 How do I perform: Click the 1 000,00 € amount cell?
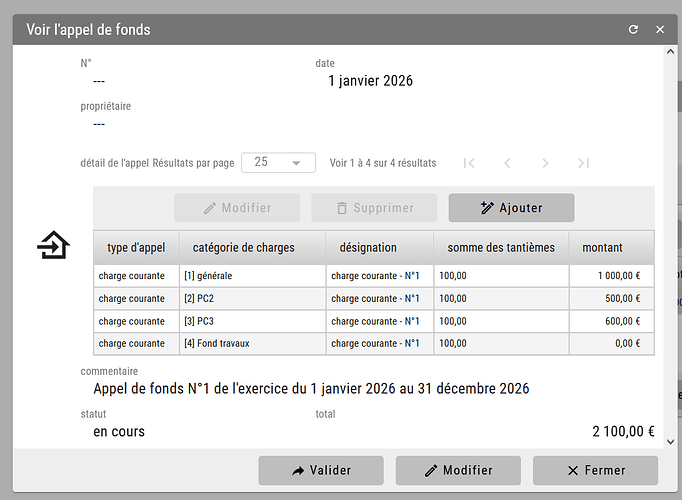(612, 276)
